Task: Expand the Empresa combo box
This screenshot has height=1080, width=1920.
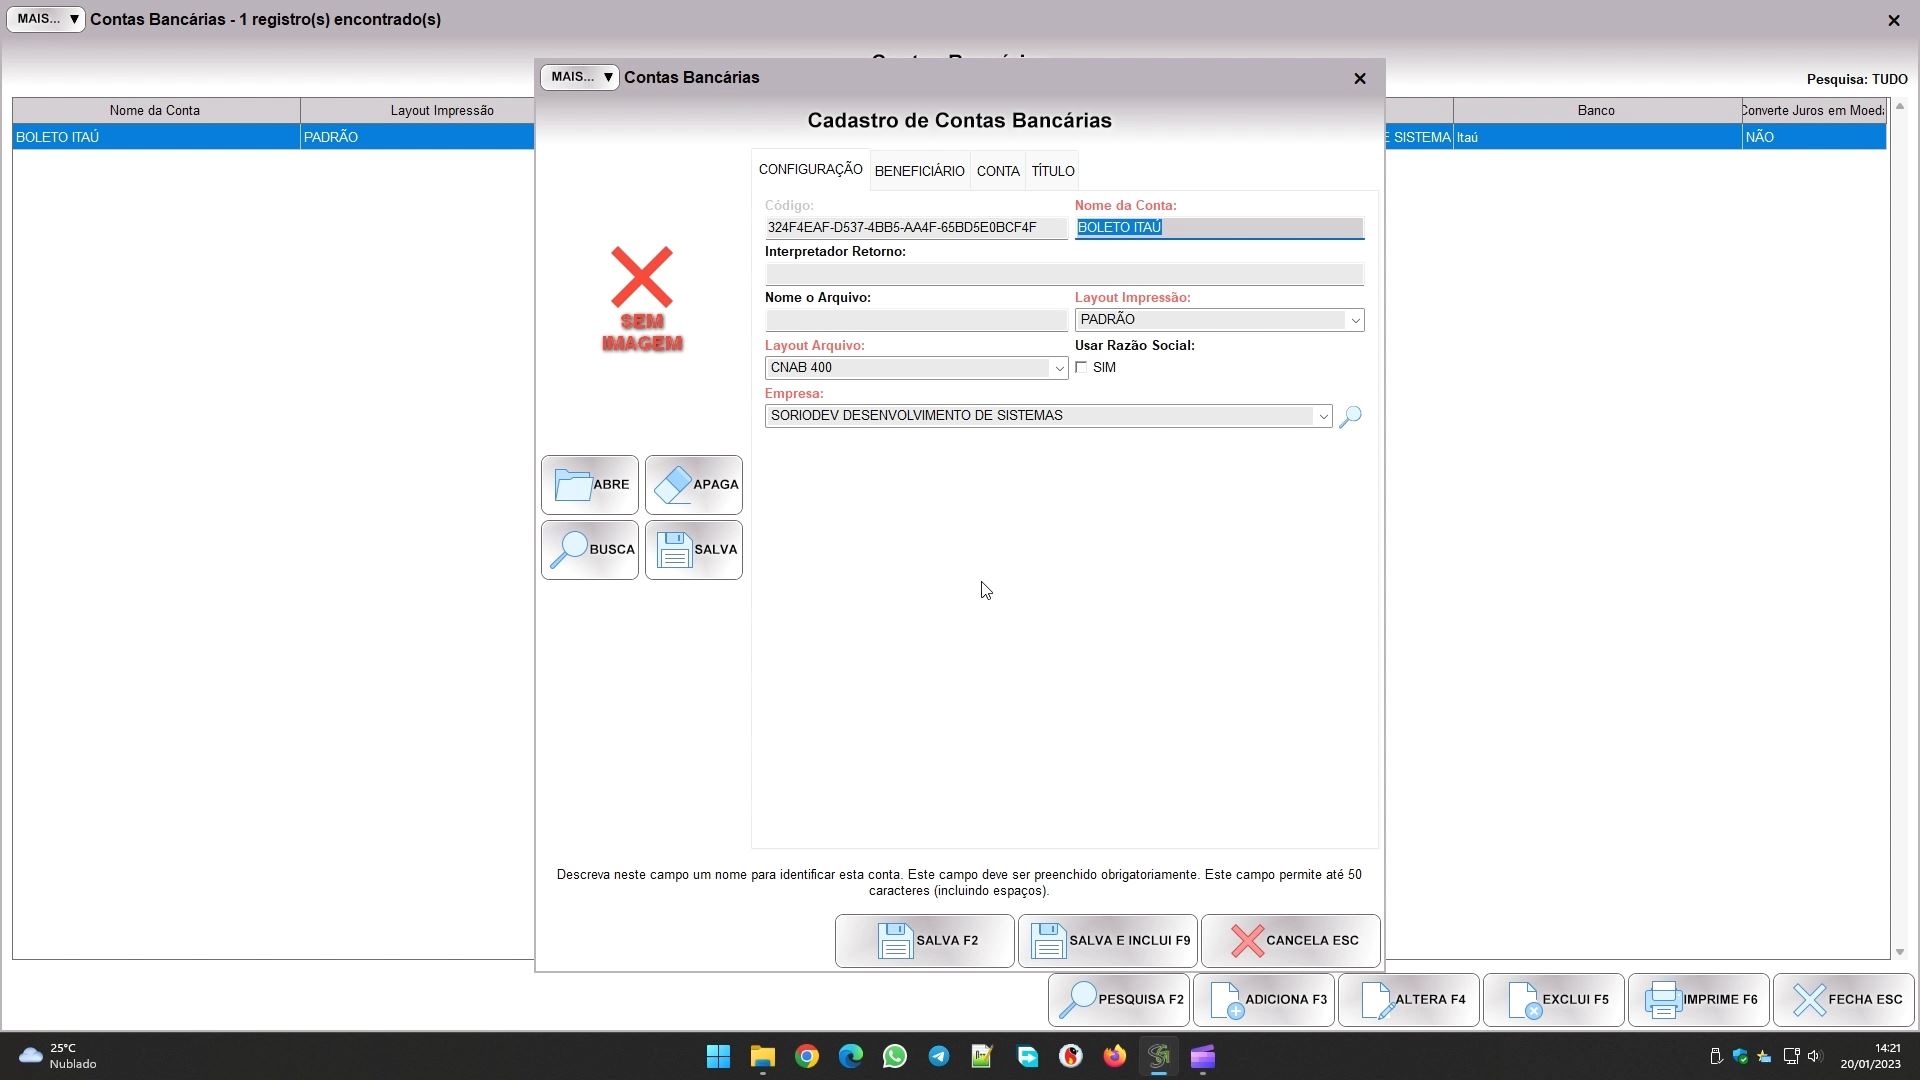Action: point(1323,416)
